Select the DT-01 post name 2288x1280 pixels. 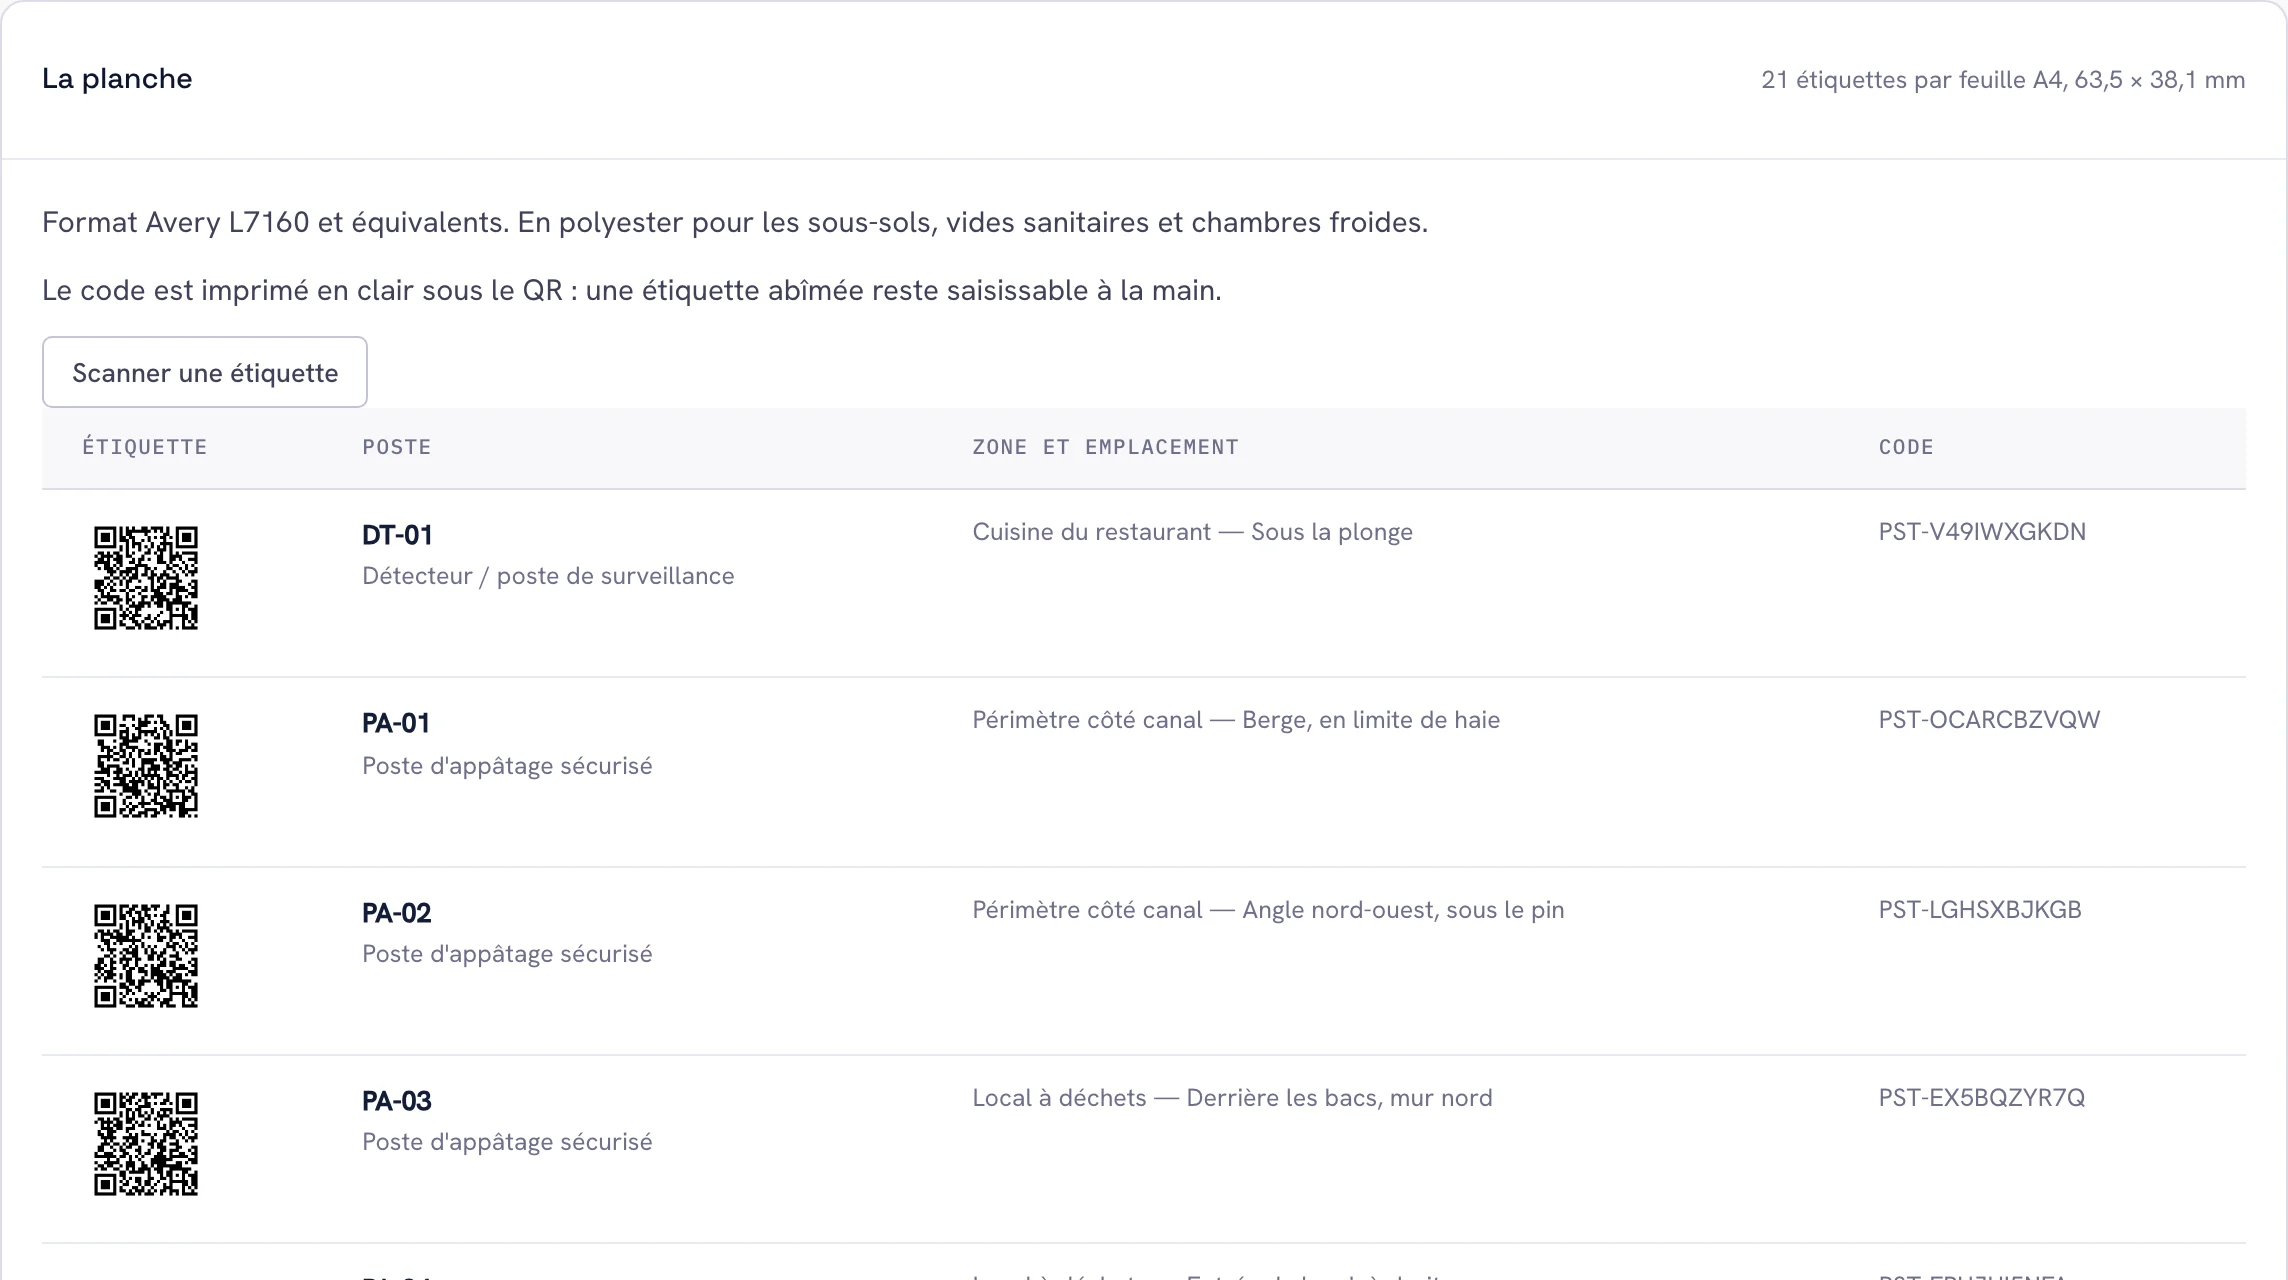click(397, 535)
